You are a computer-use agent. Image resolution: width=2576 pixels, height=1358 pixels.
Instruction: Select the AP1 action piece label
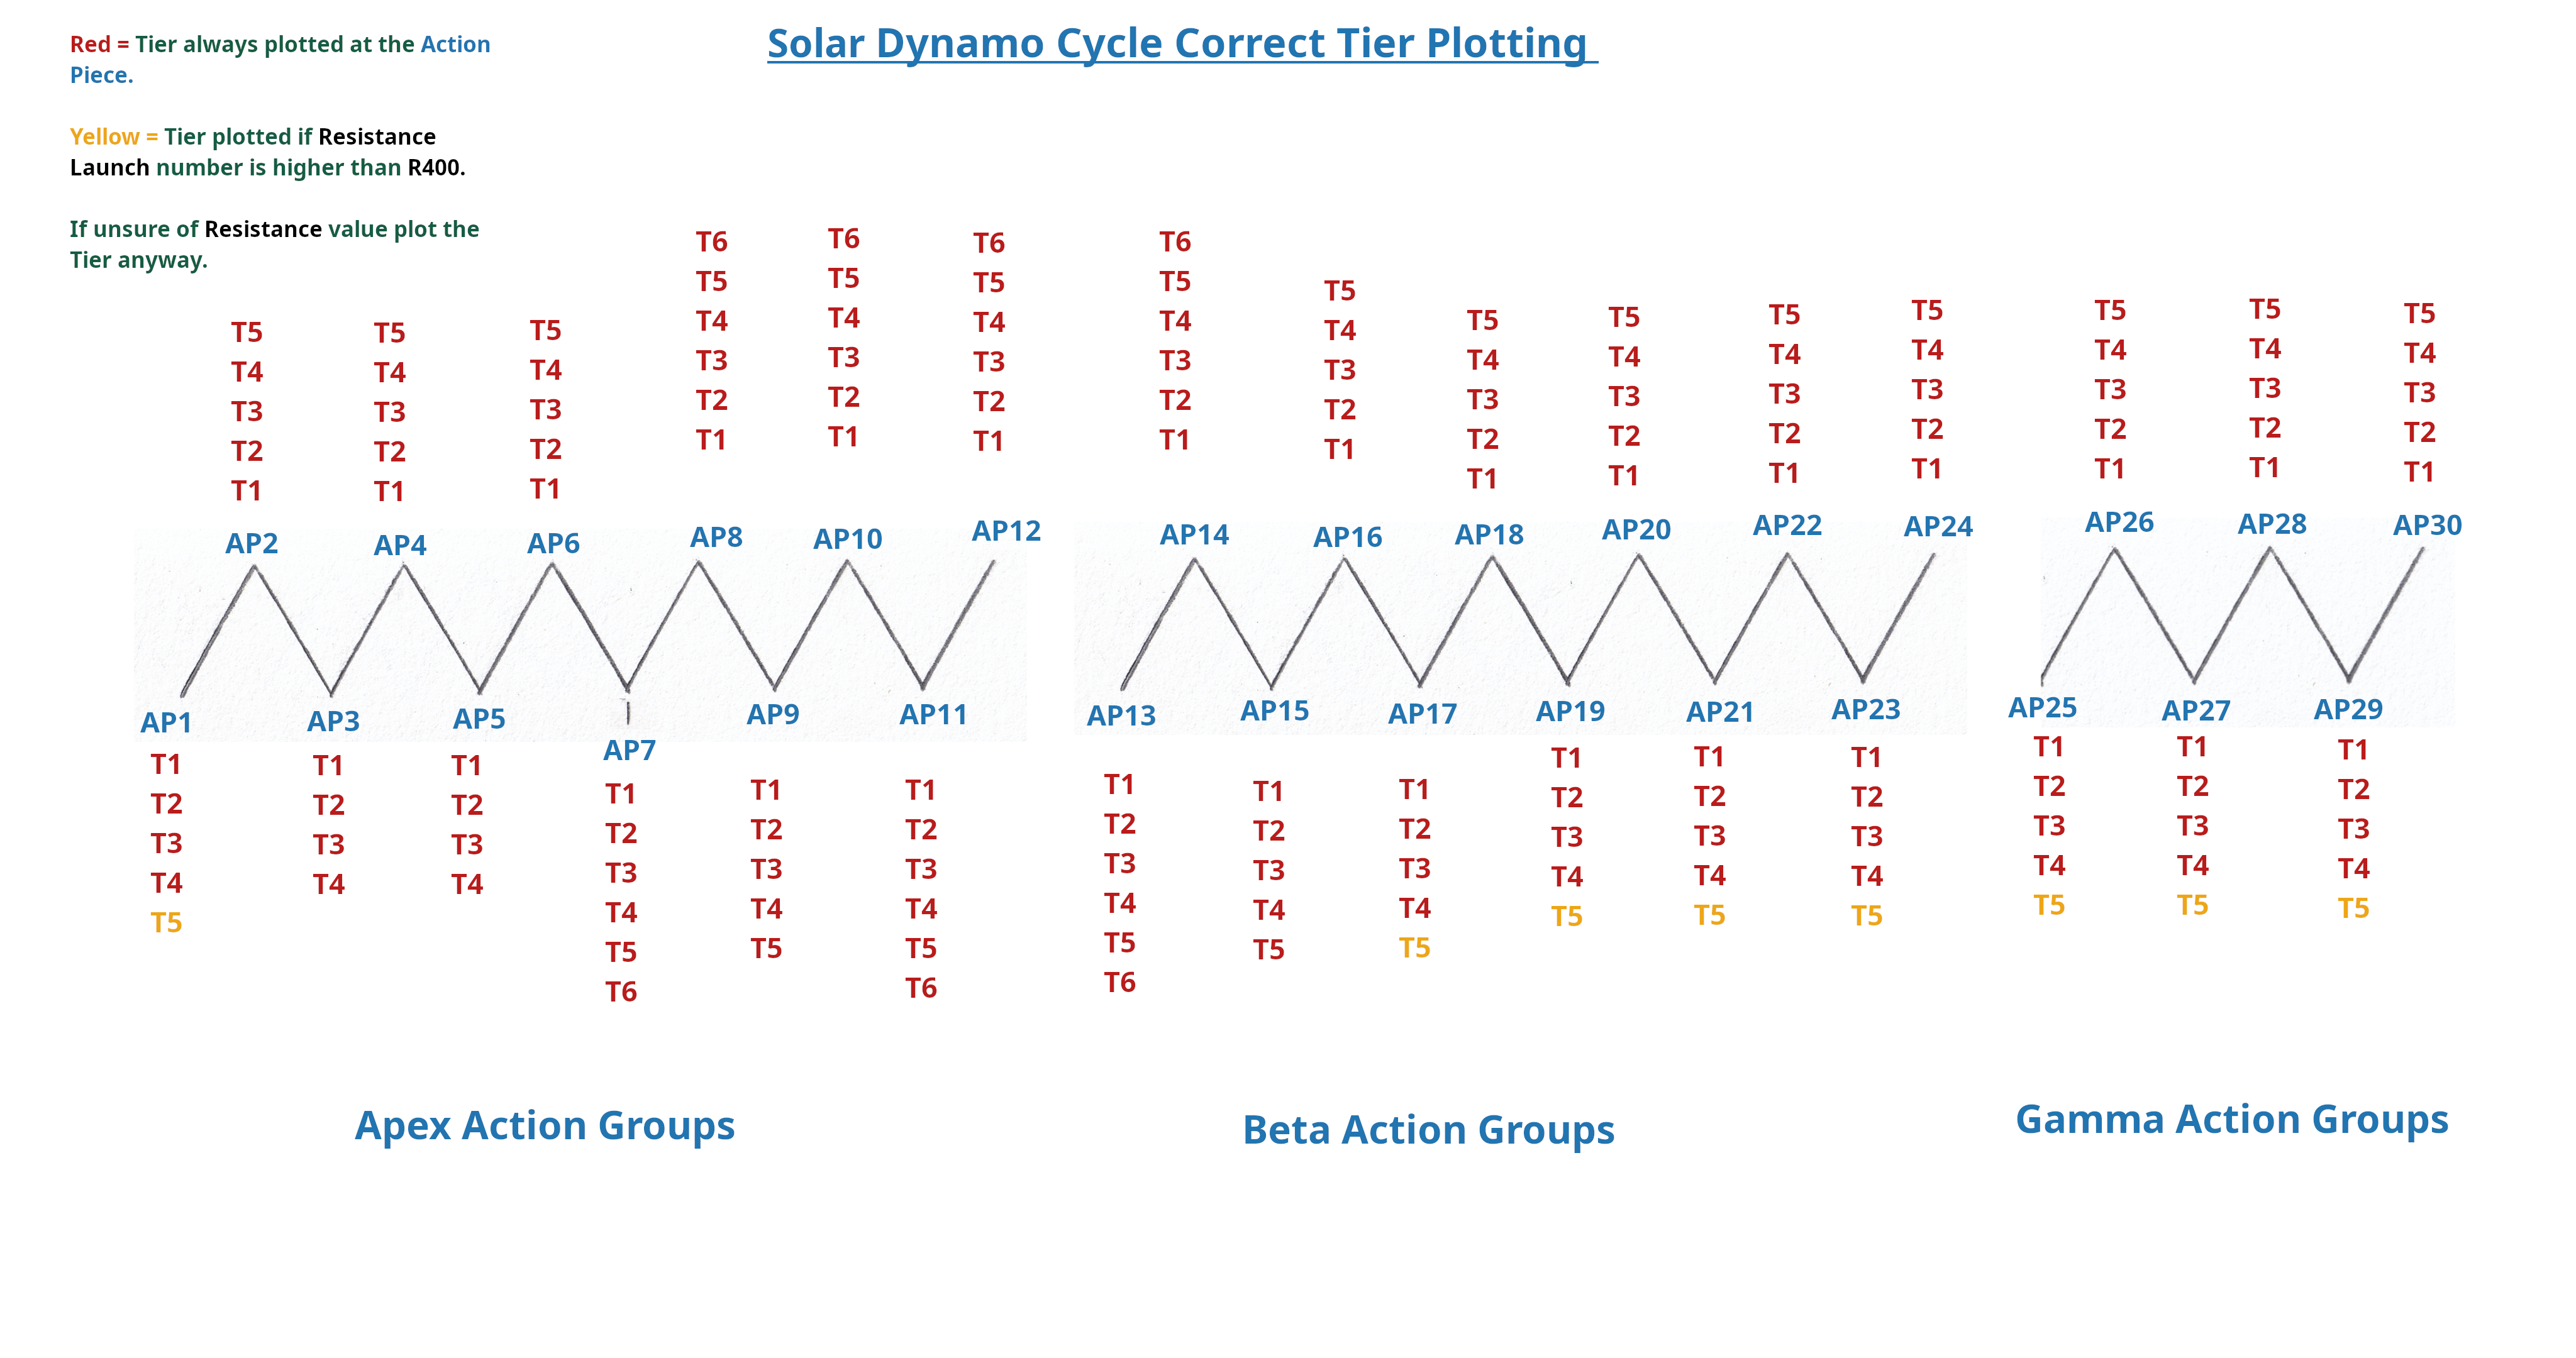click(x=166, y=722)
